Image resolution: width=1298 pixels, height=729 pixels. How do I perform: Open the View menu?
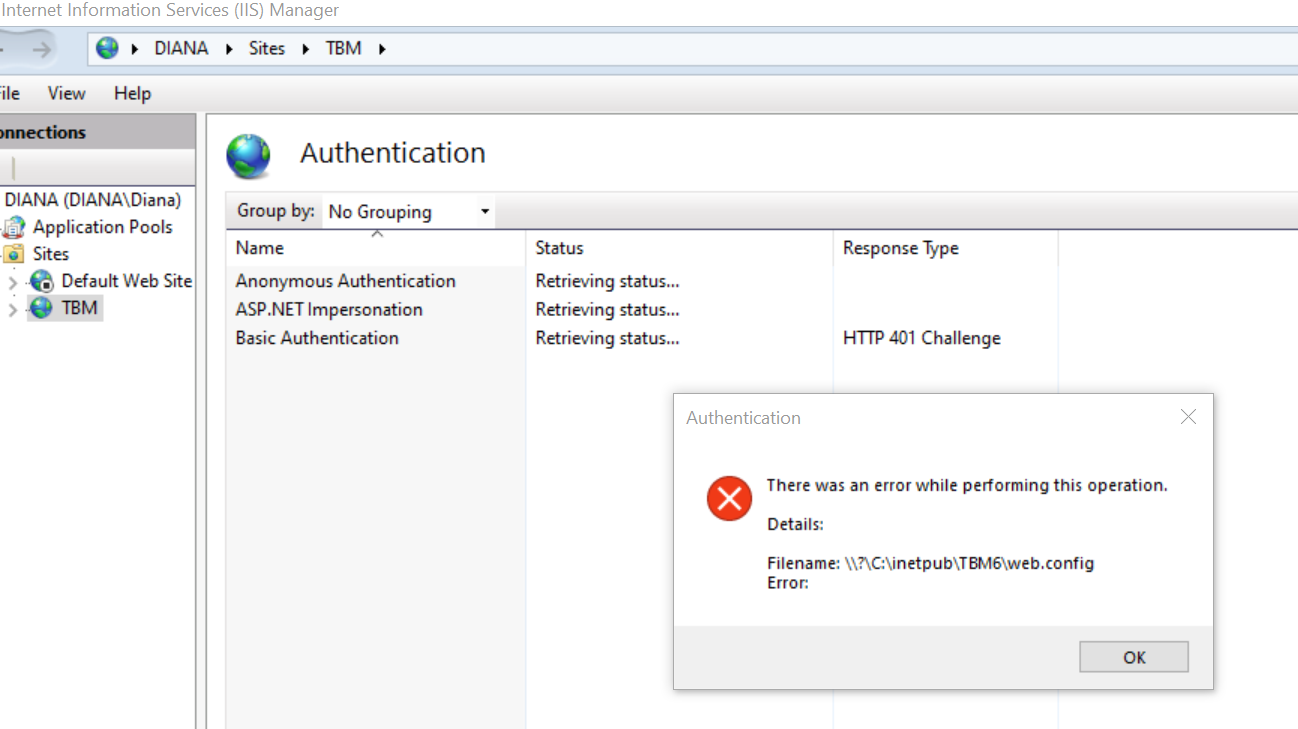click(66, 93)
